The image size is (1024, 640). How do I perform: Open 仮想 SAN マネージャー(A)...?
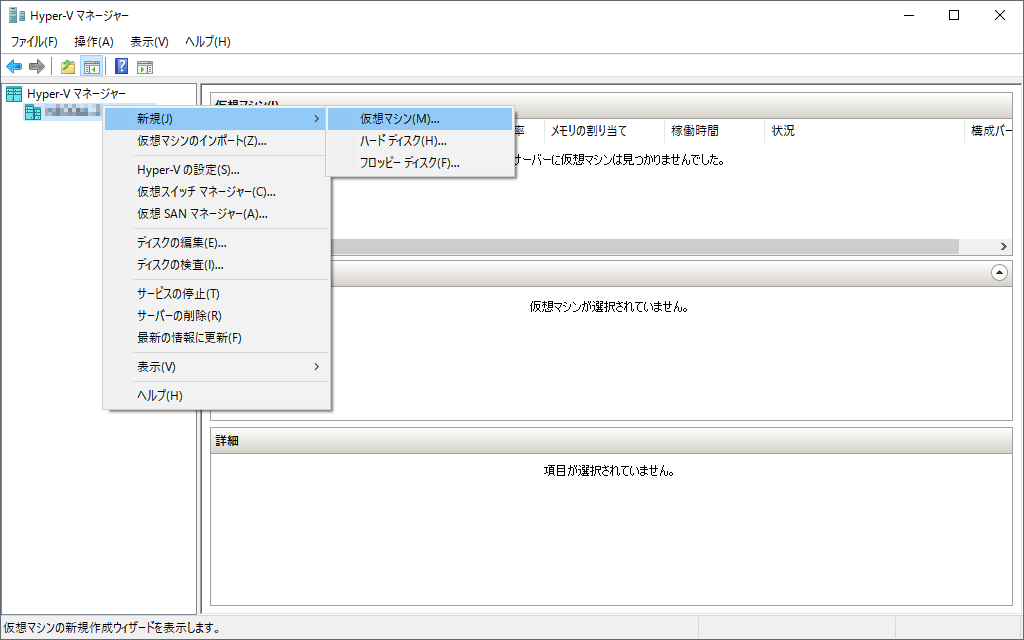[216, 214]
